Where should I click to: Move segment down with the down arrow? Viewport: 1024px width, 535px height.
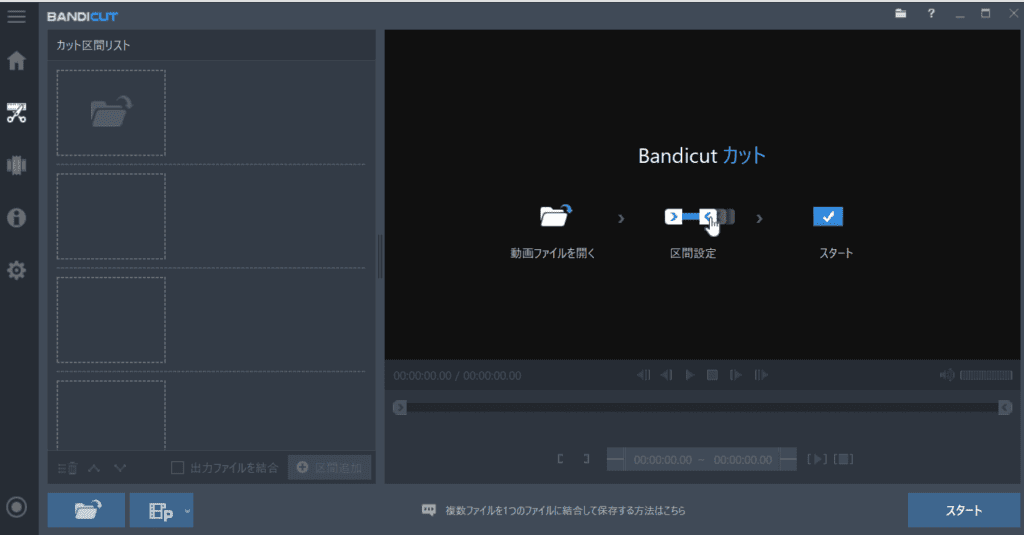[x=120, y=468]
